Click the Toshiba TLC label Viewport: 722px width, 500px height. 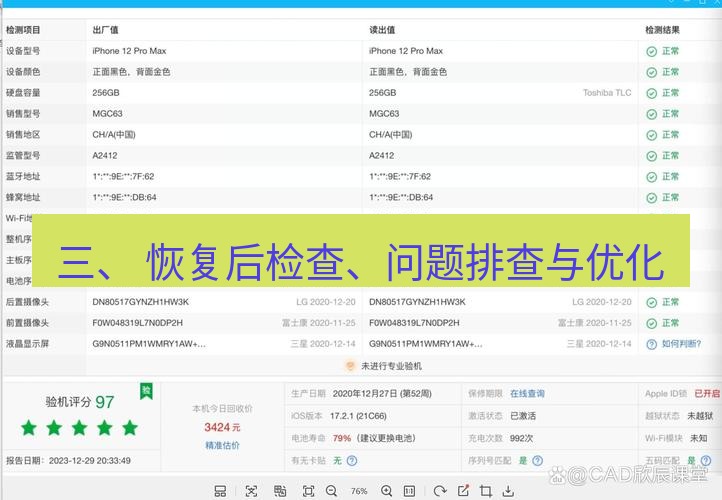(x=607, y=93)
